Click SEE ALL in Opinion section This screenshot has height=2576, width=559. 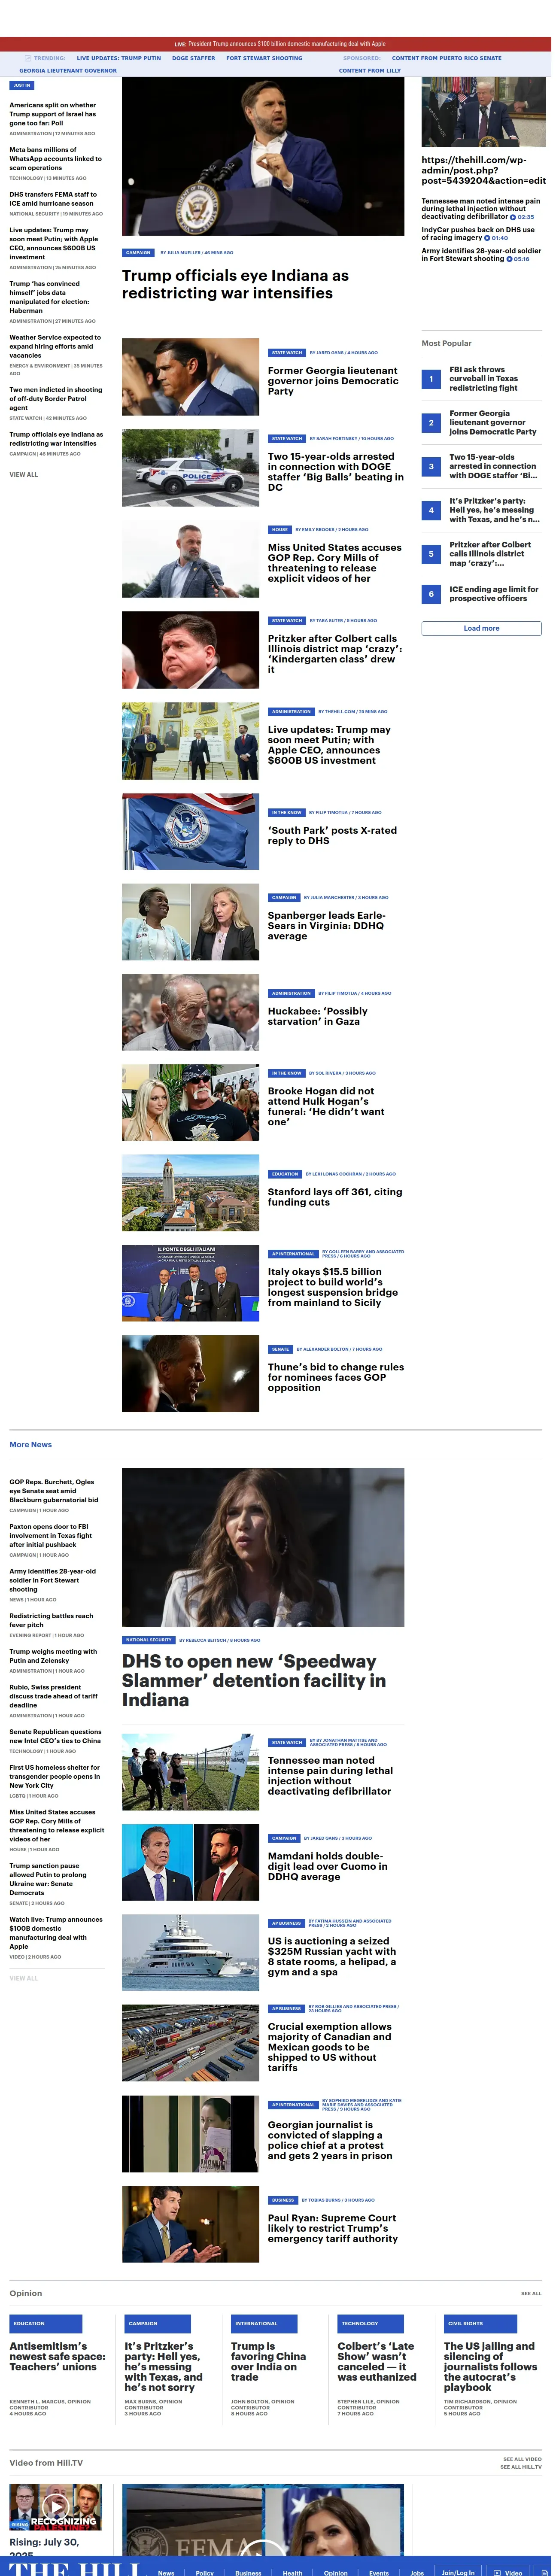531,2293
